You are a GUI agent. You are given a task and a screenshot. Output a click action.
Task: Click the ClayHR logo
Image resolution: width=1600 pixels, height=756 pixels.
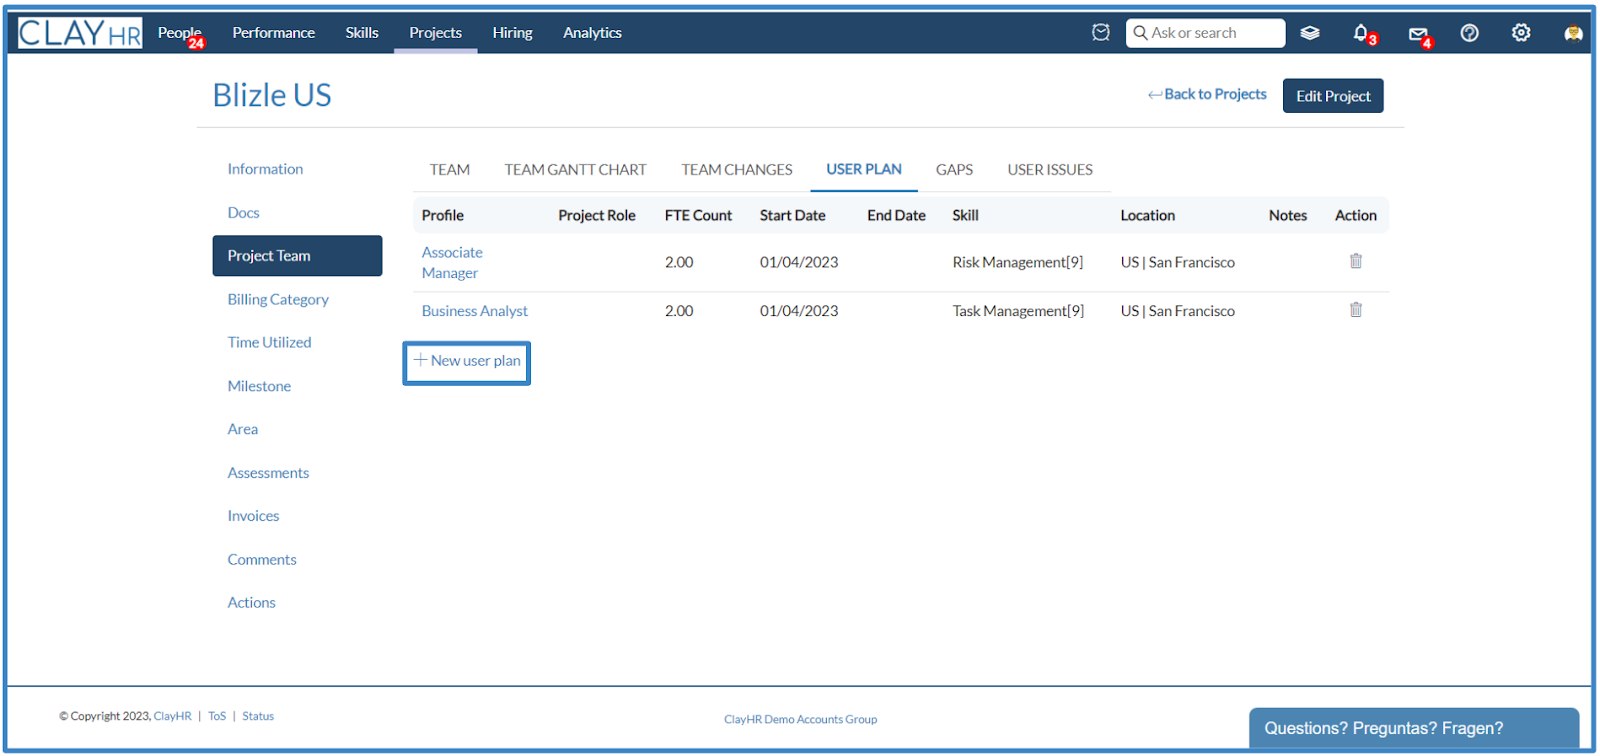80,33
